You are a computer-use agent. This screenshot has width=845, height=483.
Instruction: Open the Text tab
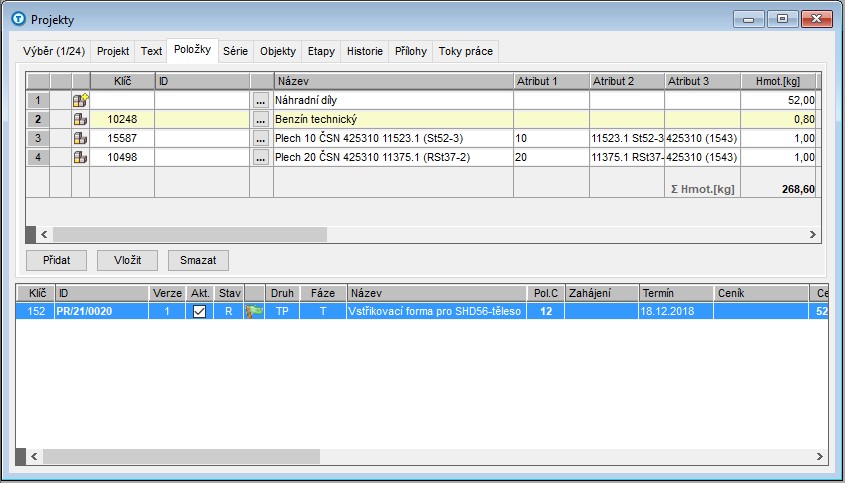151,51
